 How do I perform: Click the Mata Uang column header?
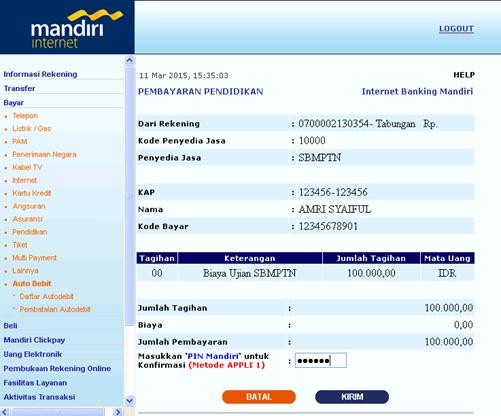[447, 258]
